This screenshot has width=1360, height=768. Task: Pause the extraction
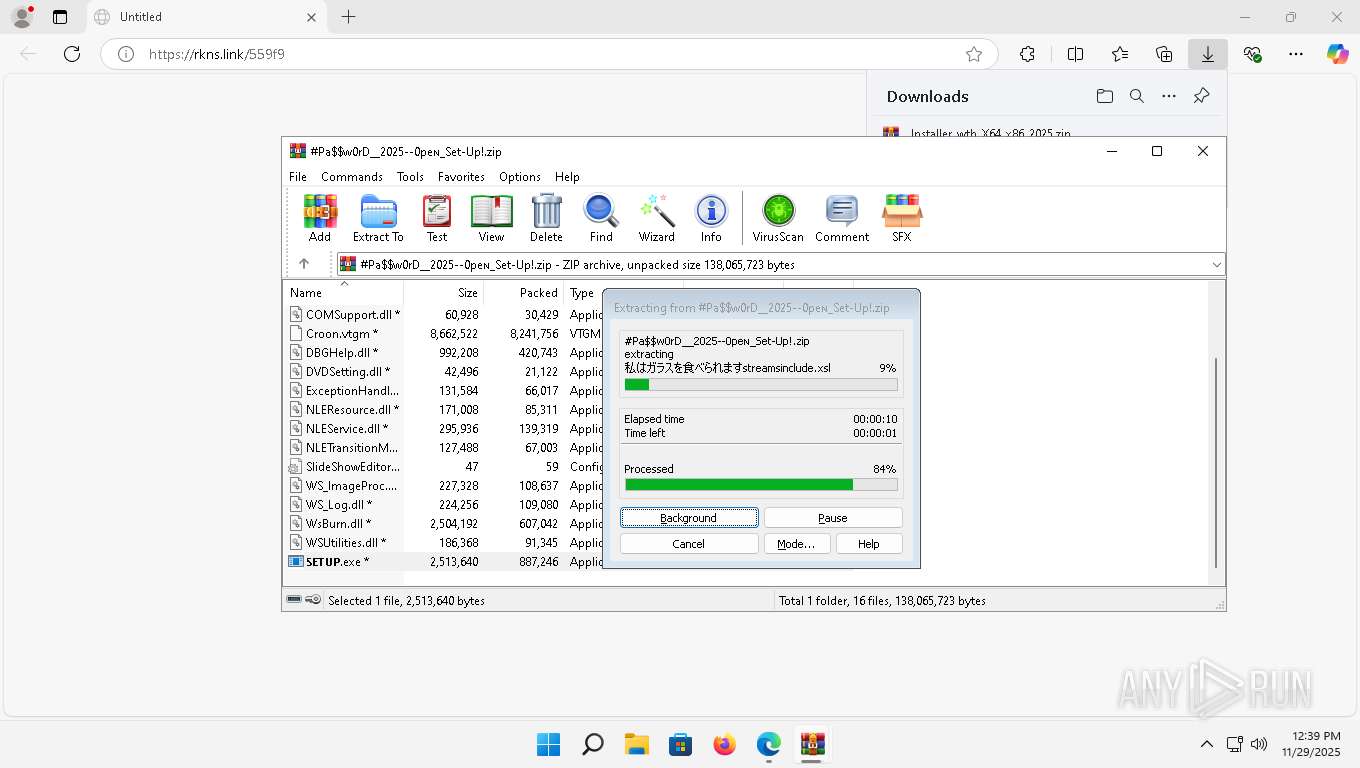coord(833,518)
